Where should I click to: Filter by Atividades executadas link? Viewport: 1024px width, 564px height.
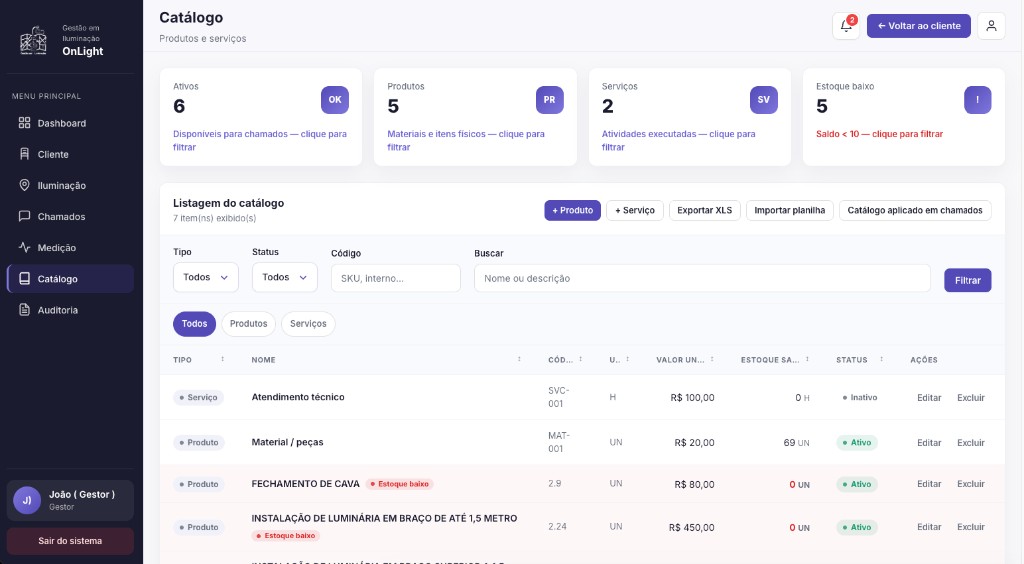(679, 140)
